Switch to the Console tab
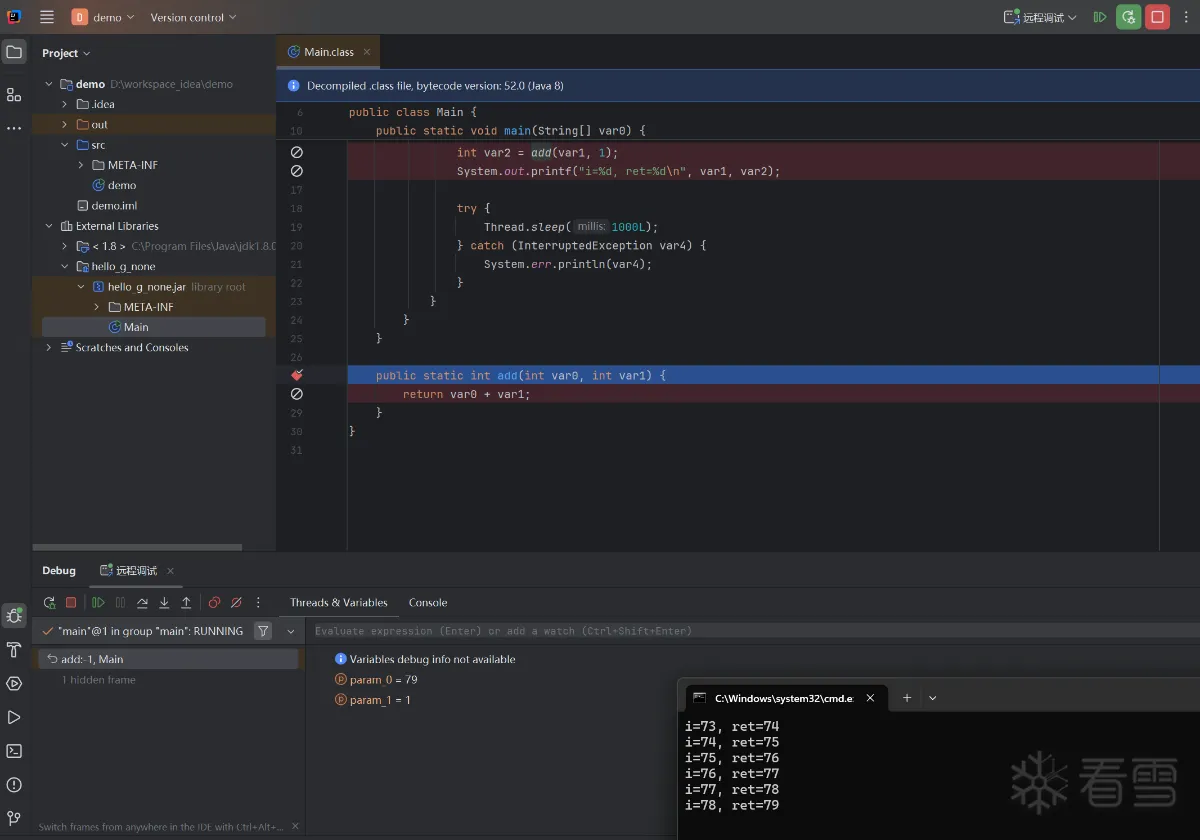The image size is (1200, 840). pyautogui.click(x=428, y=602)
